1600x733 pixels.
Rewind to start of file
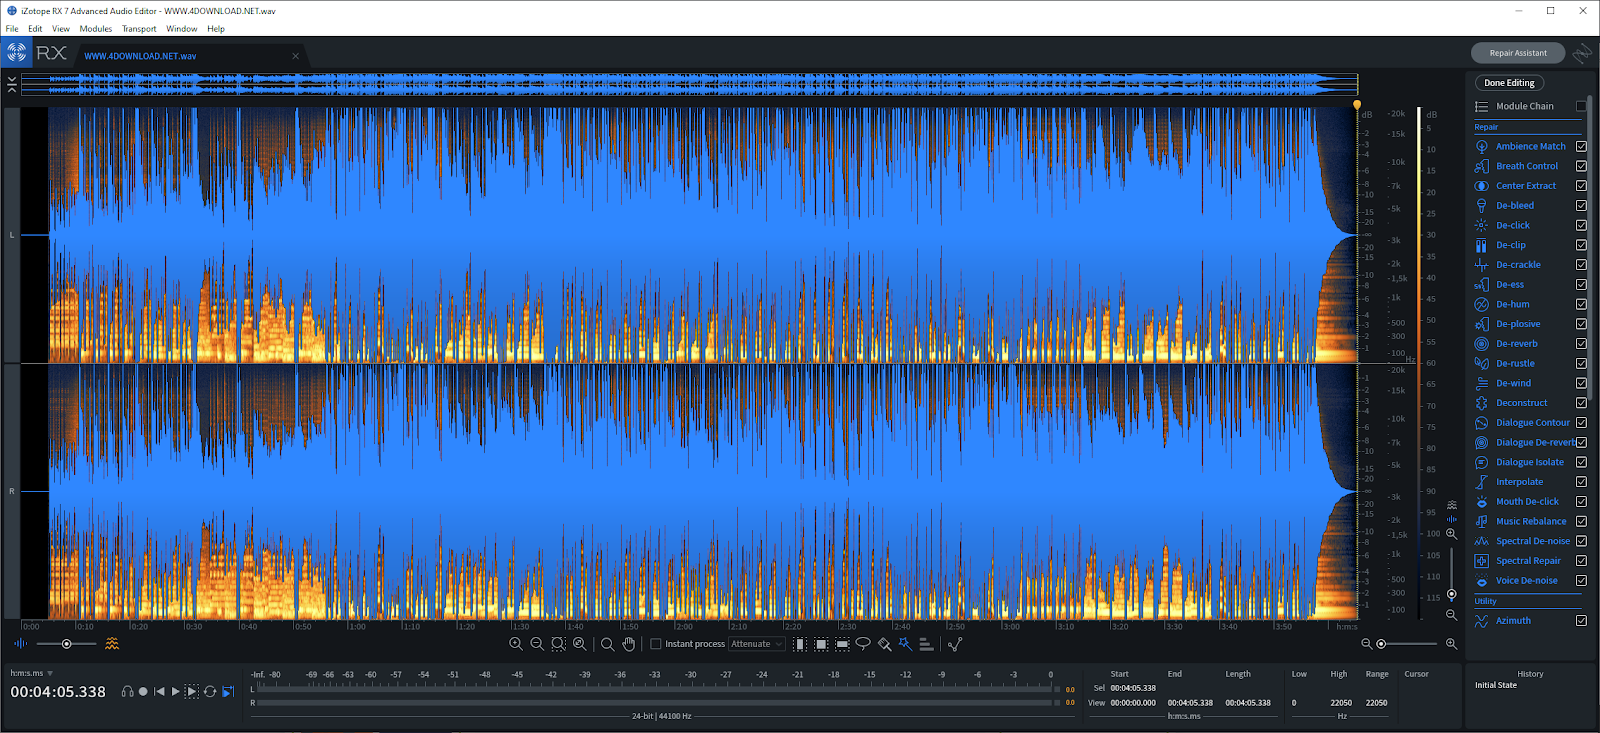[159, 691]
